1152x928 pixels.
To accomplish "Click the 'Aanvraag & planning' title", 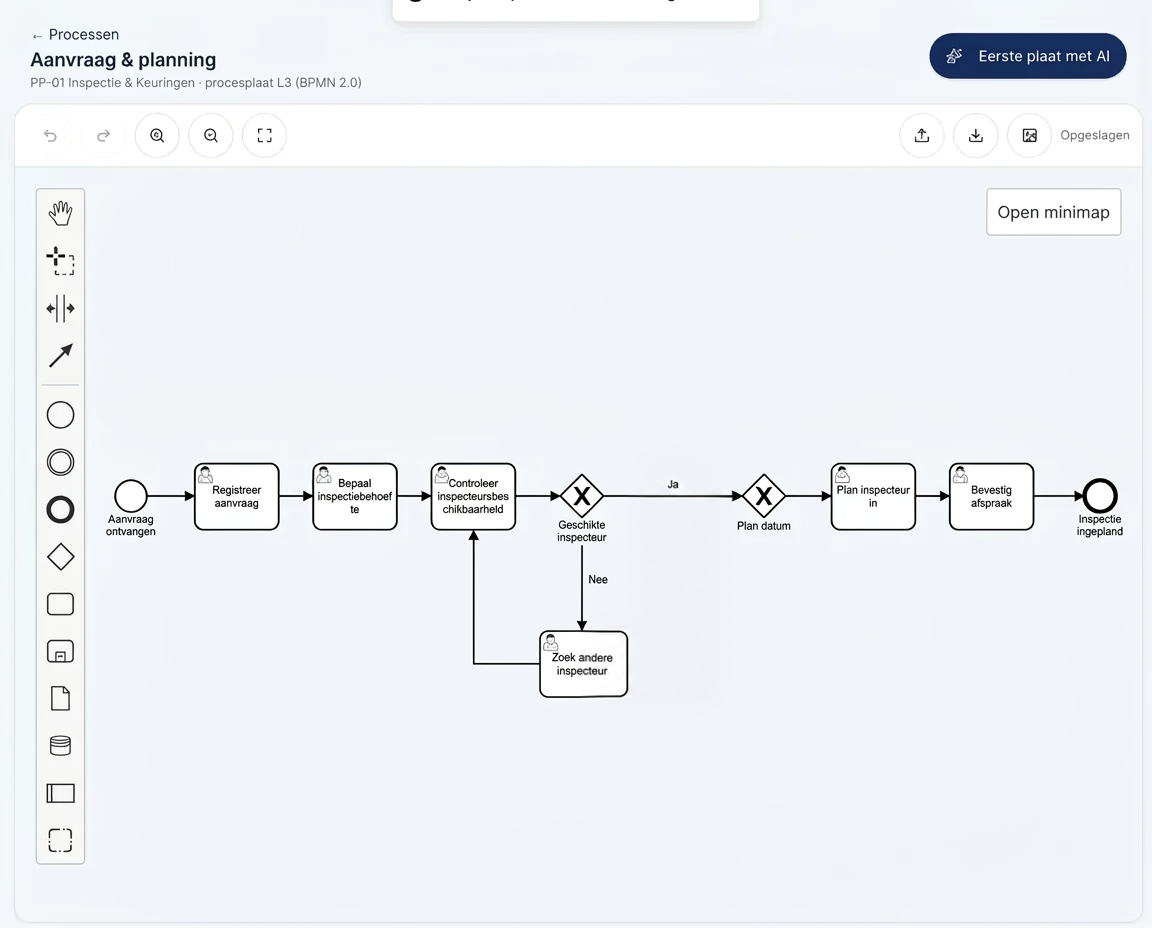I will 123,60.
